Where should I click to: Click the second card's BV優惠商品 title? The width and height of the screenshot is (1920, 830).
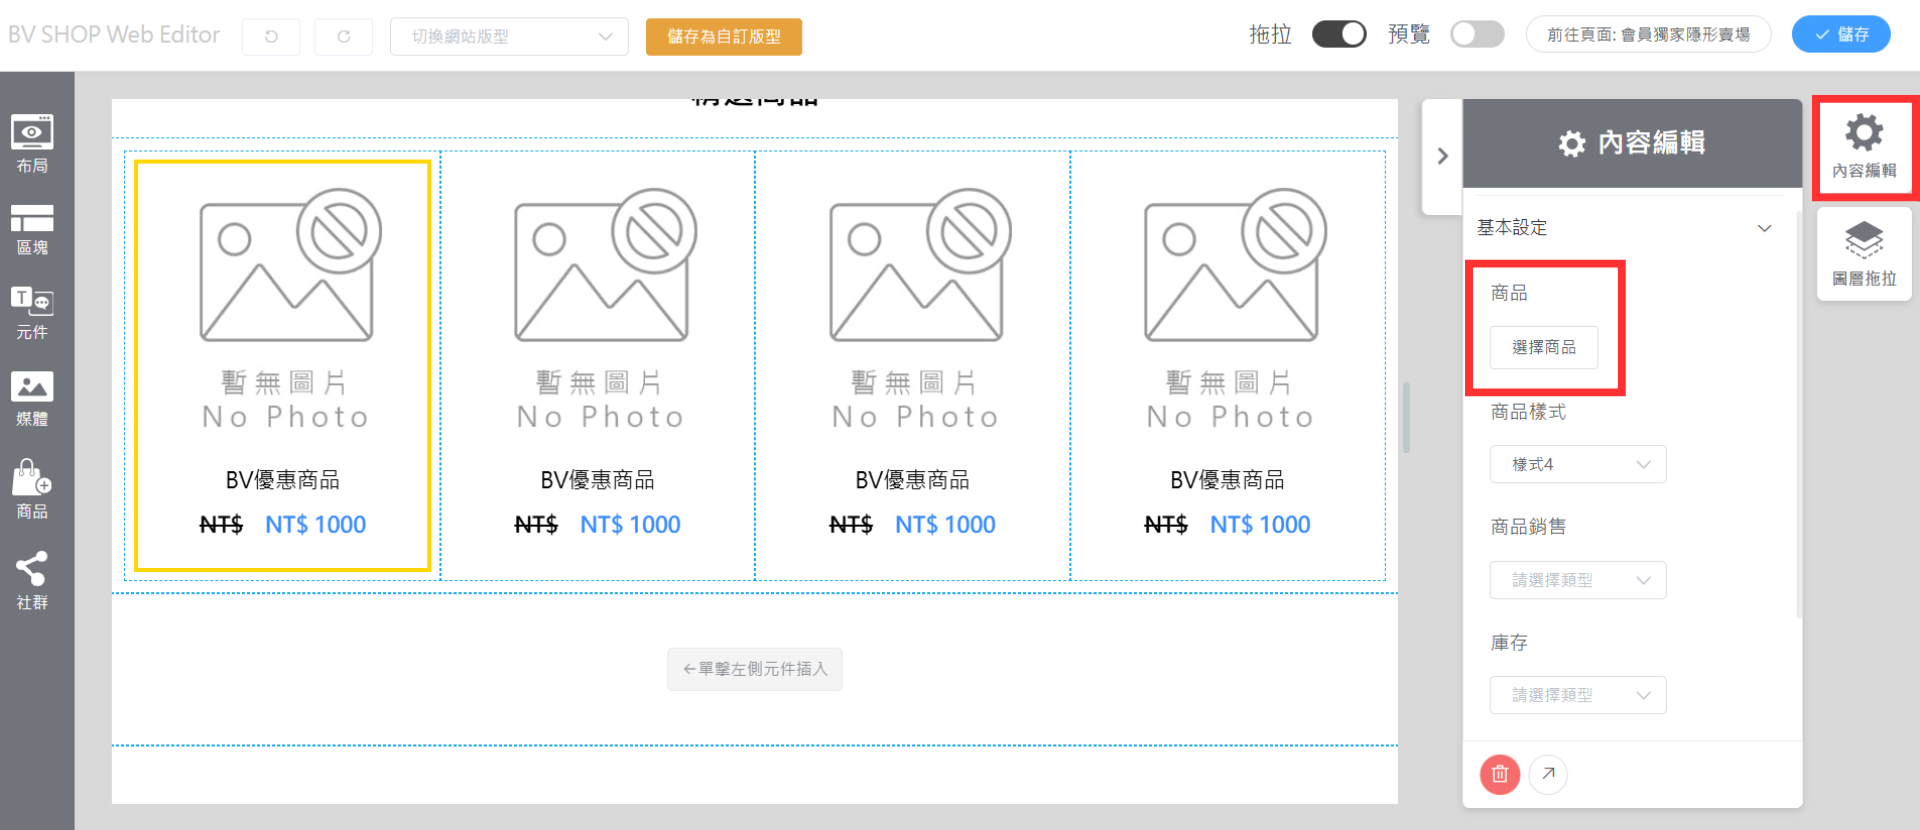click(x=598, y=480)
